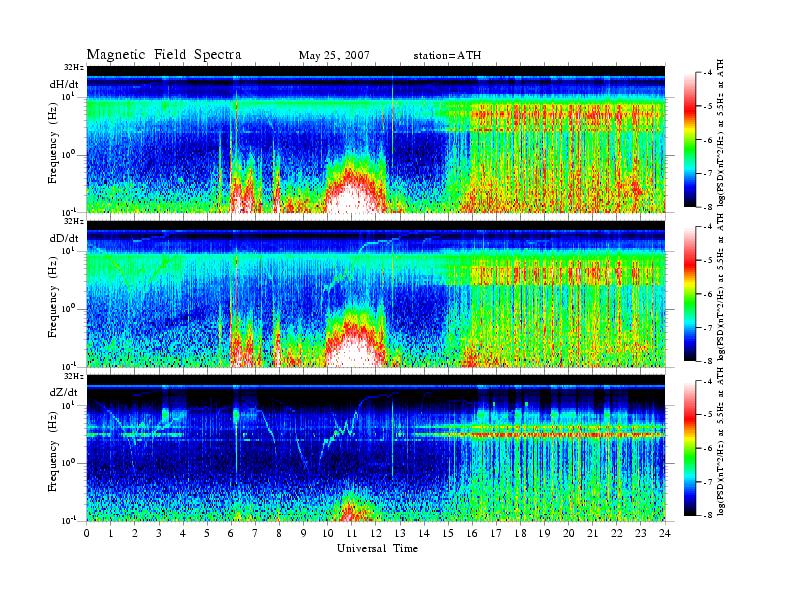Click the 18 hour tick label
The width and height of the screenshot is (792, 612).
click(x=520, y=533)
